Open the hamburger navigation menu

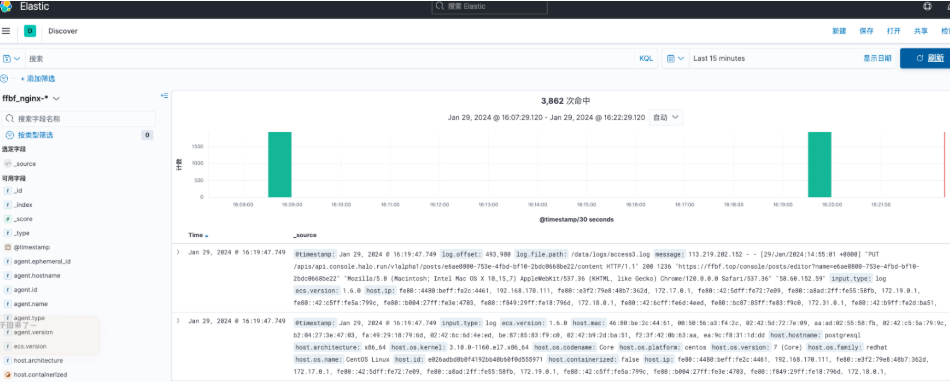[6, 31]
